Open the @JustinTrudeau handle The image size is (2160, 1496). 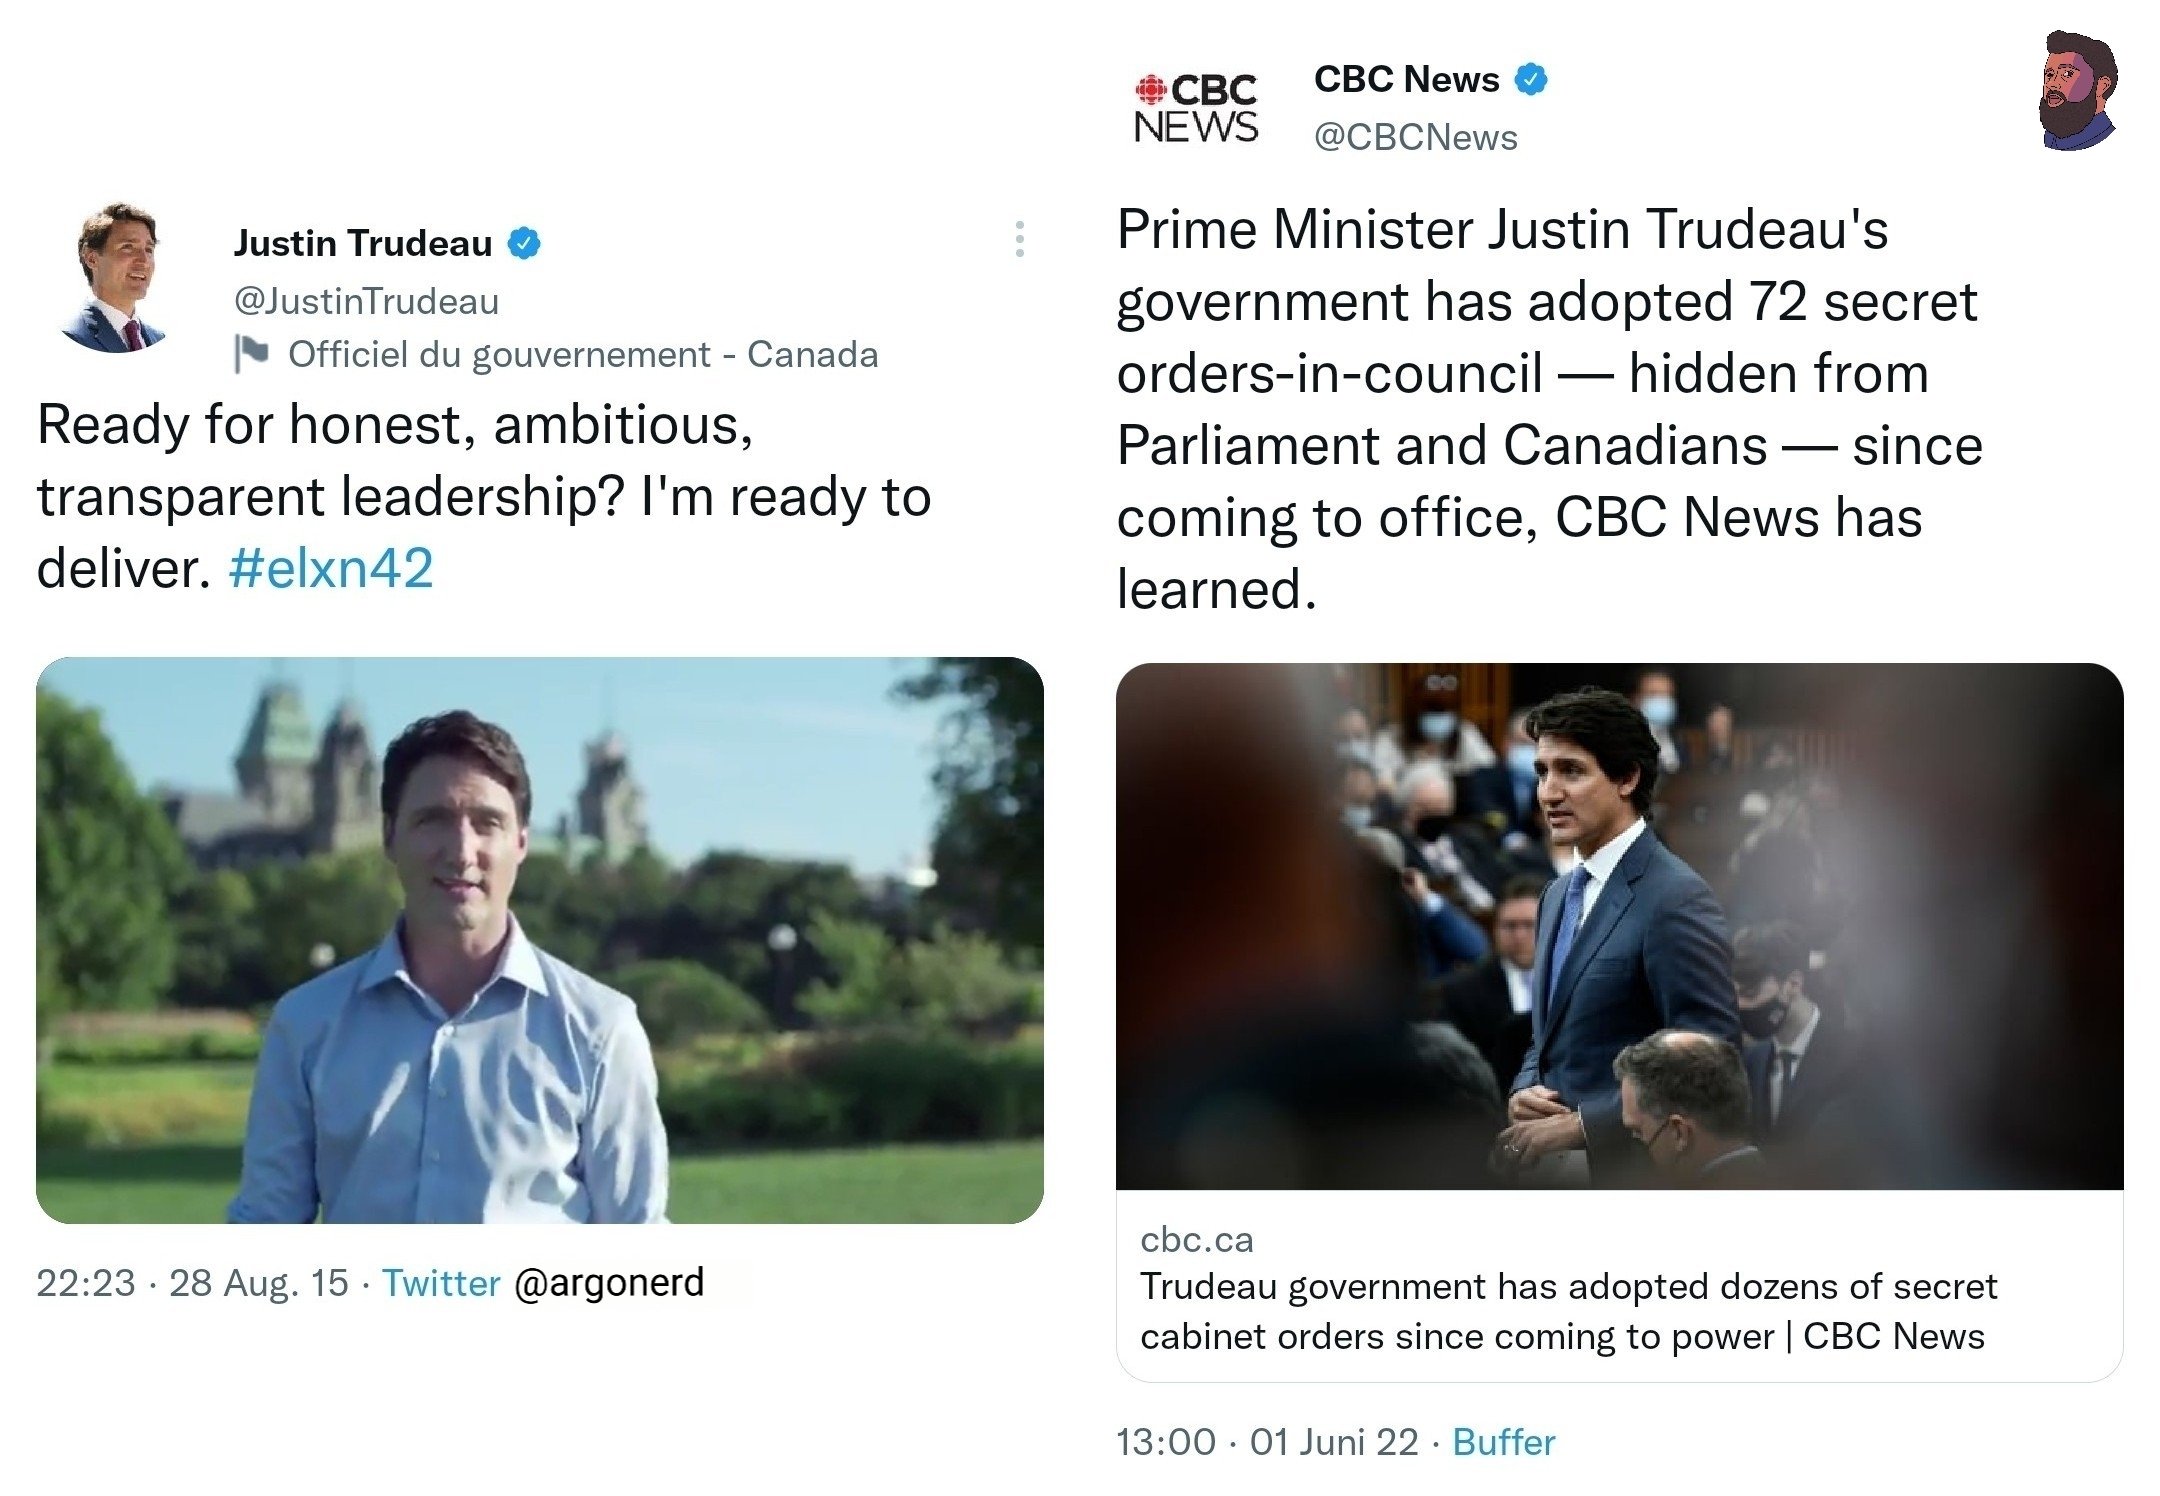[366, 301]
